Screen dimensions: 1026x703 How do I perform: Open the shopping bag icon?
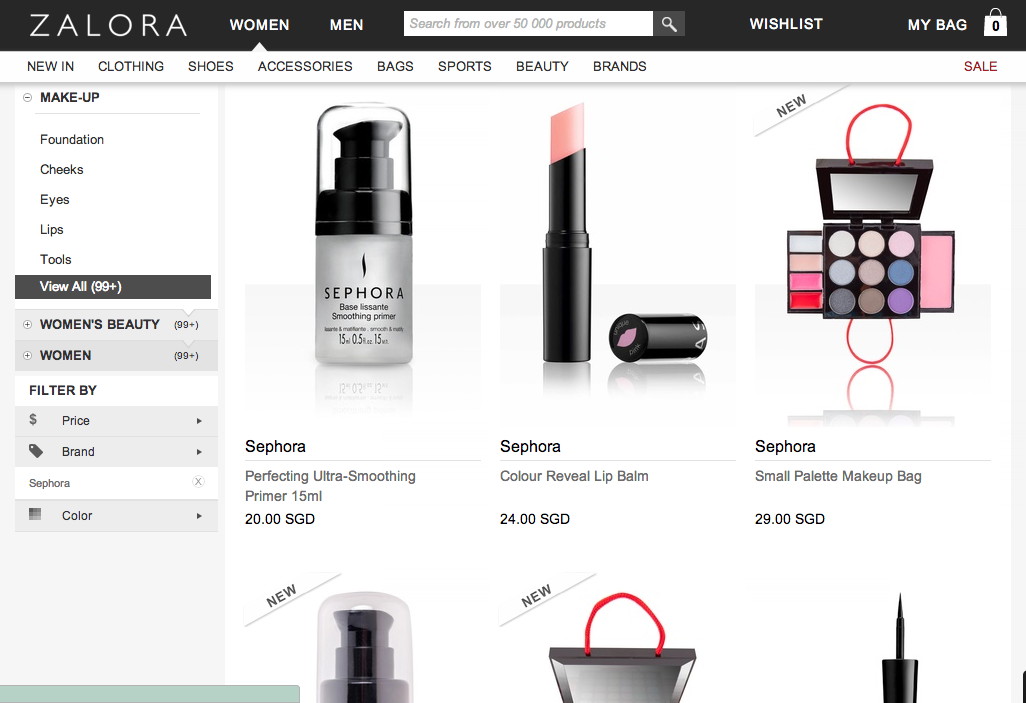click(995, 23)
